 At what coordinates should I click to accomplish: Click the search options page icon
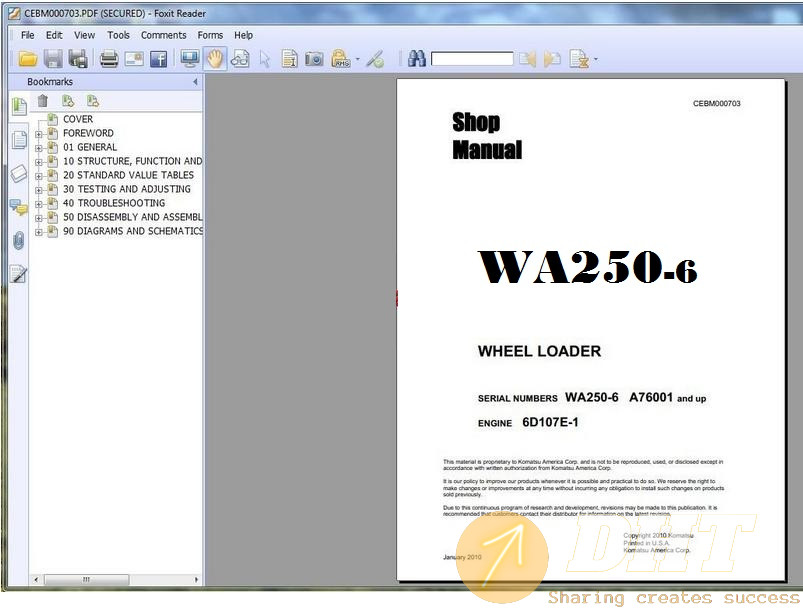(x=579, y=59)
